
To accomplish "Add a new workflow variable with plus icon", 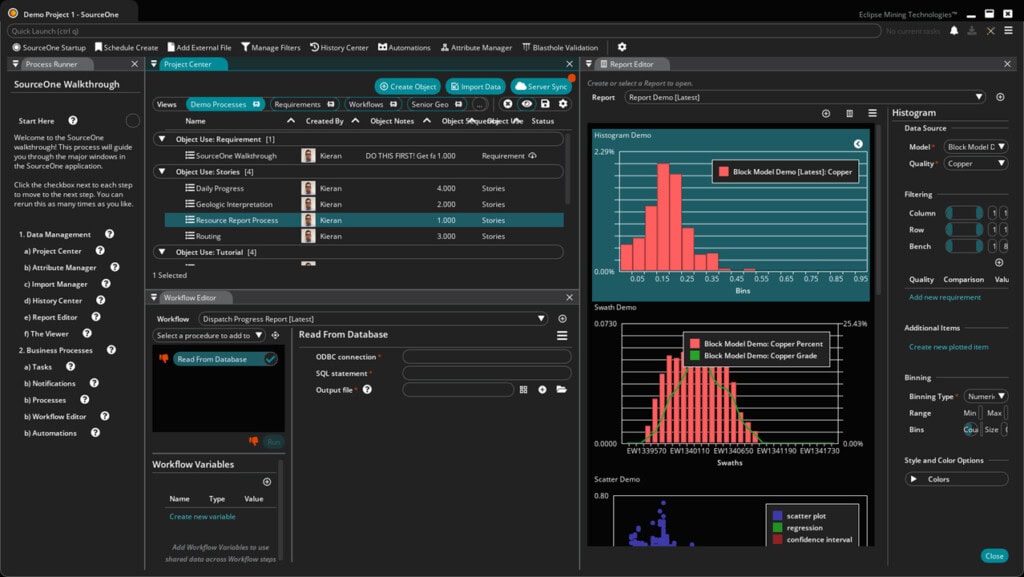I will pyautogui.click(x=266, y=482).
